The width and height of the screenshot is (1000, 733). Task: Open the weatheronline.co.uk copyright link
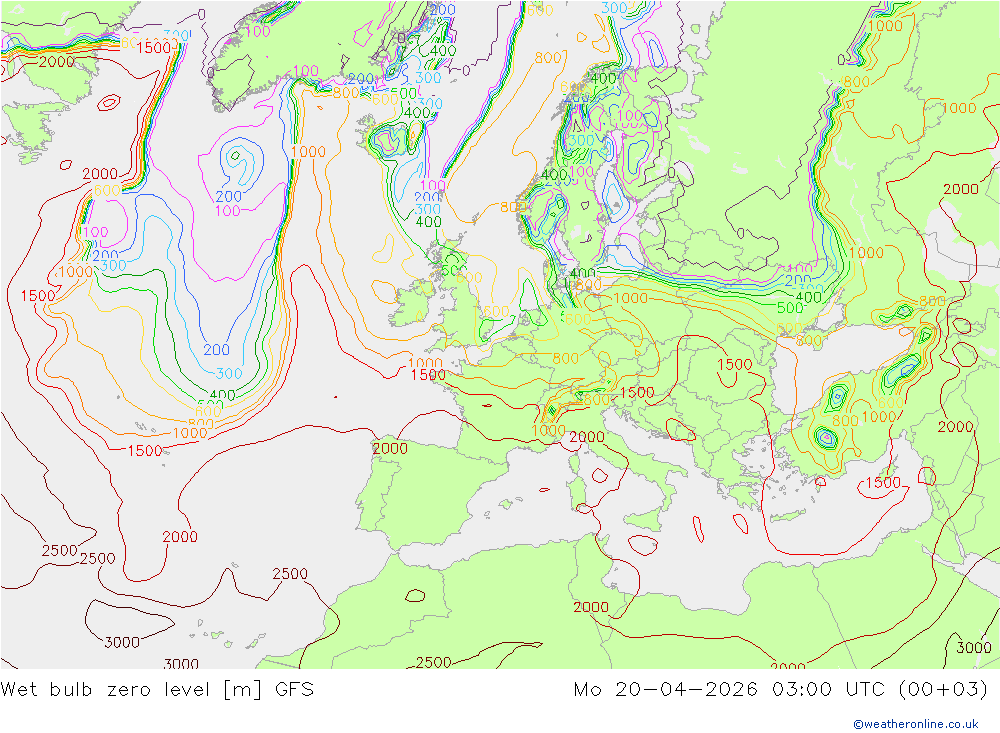916,724
